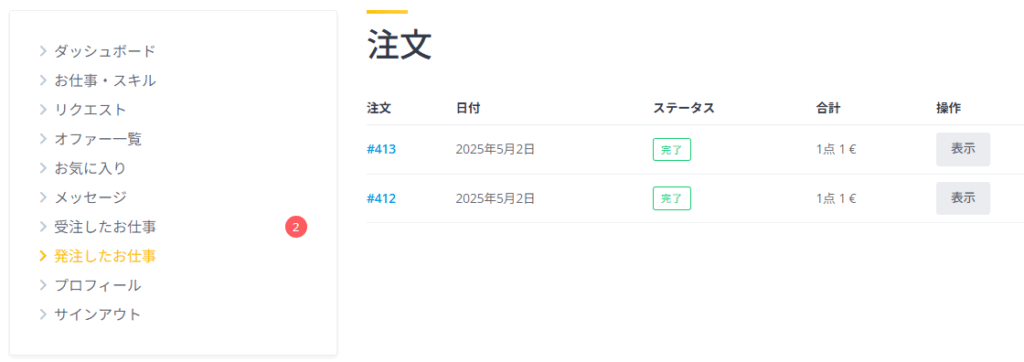
Task: Open order link #413
Action: (381, 149)
